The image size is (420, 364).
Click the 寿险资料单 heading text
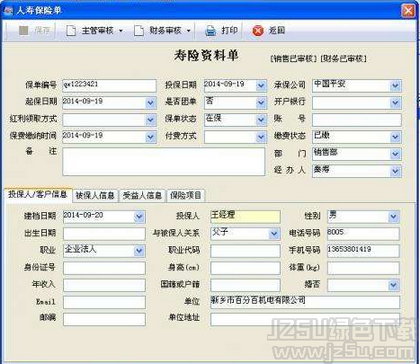pyautogui.click(x=206, y=55)
